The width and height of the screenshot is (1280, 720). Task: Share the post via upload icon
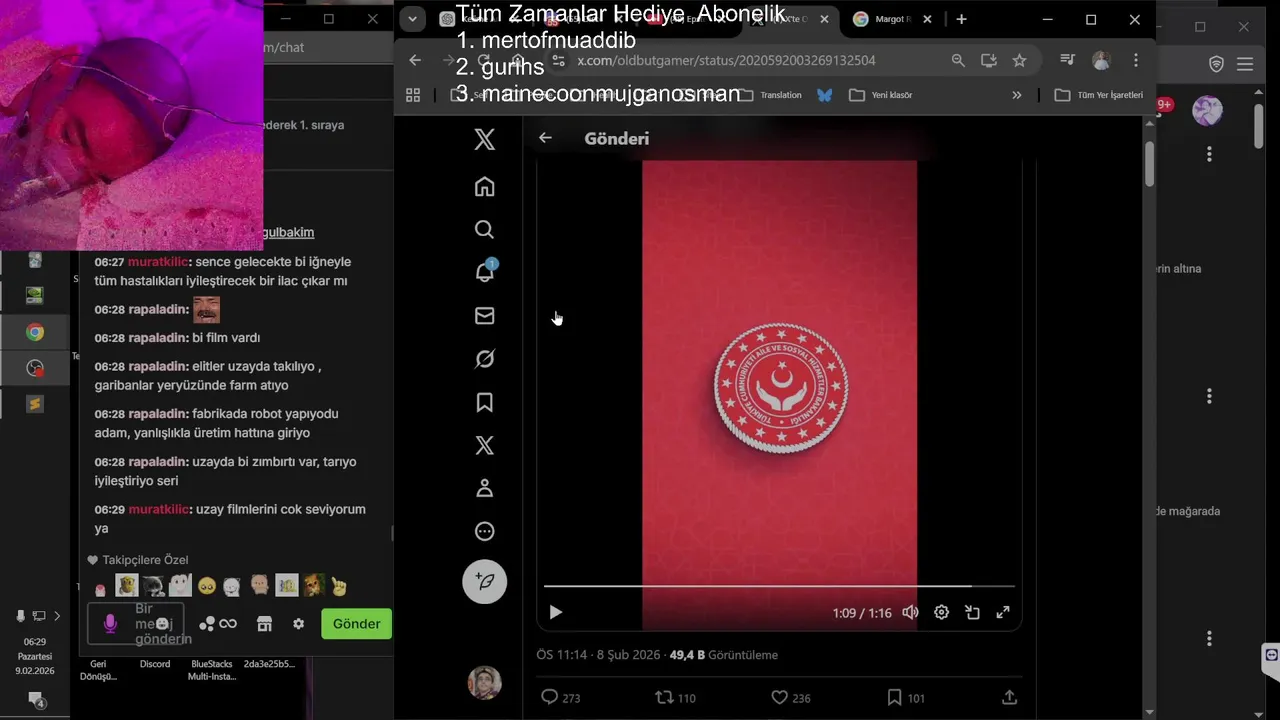coord(1009,697)
